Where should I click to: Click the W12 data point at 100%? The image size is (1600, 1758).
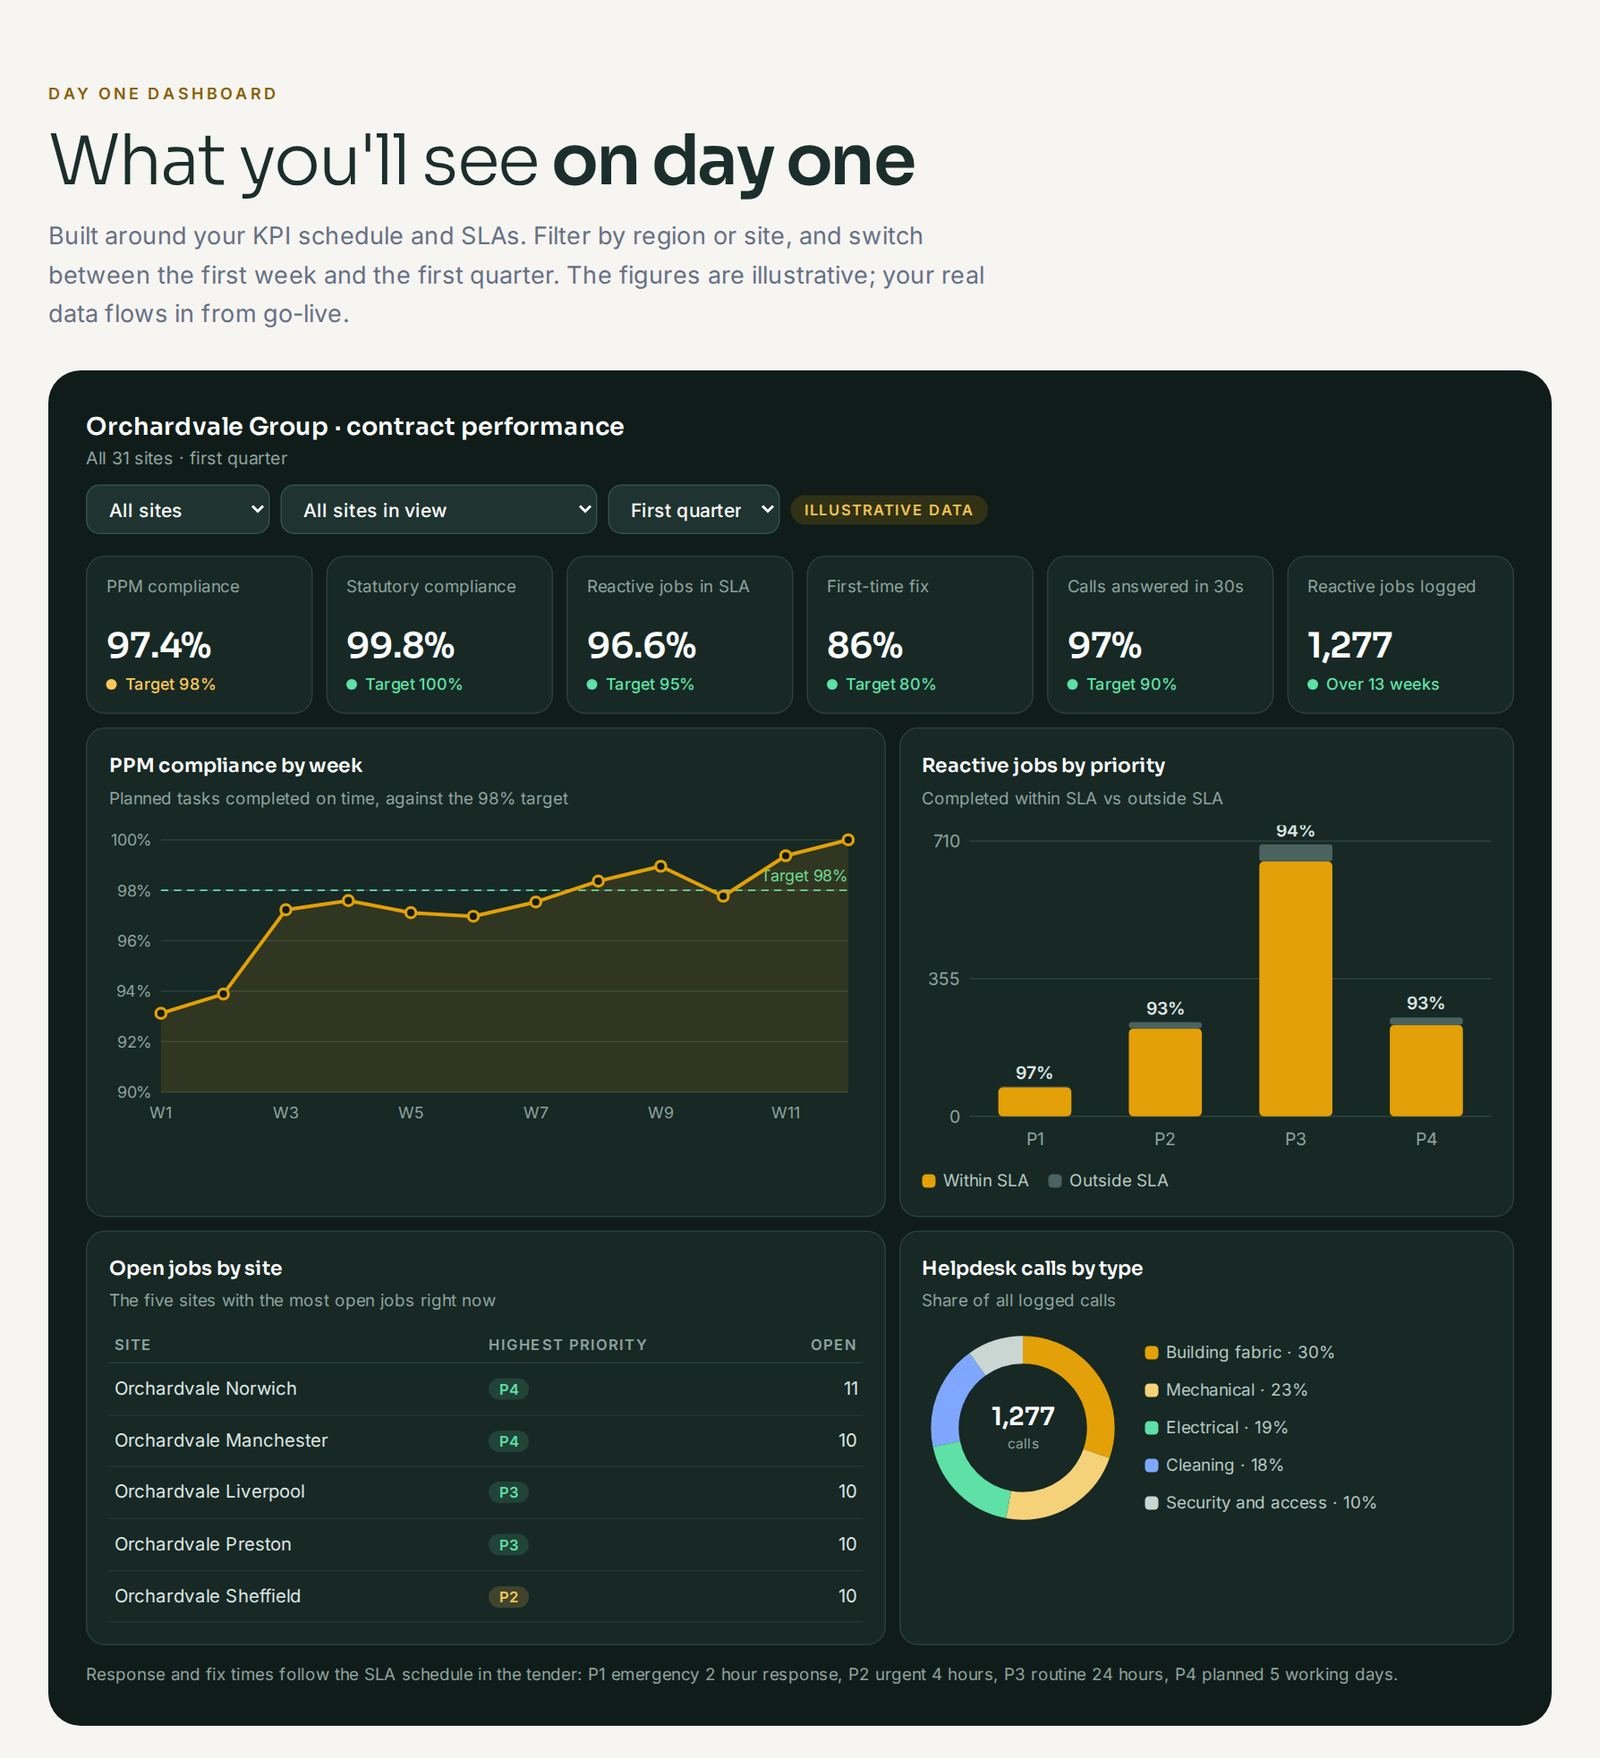[x=848, y=840]
